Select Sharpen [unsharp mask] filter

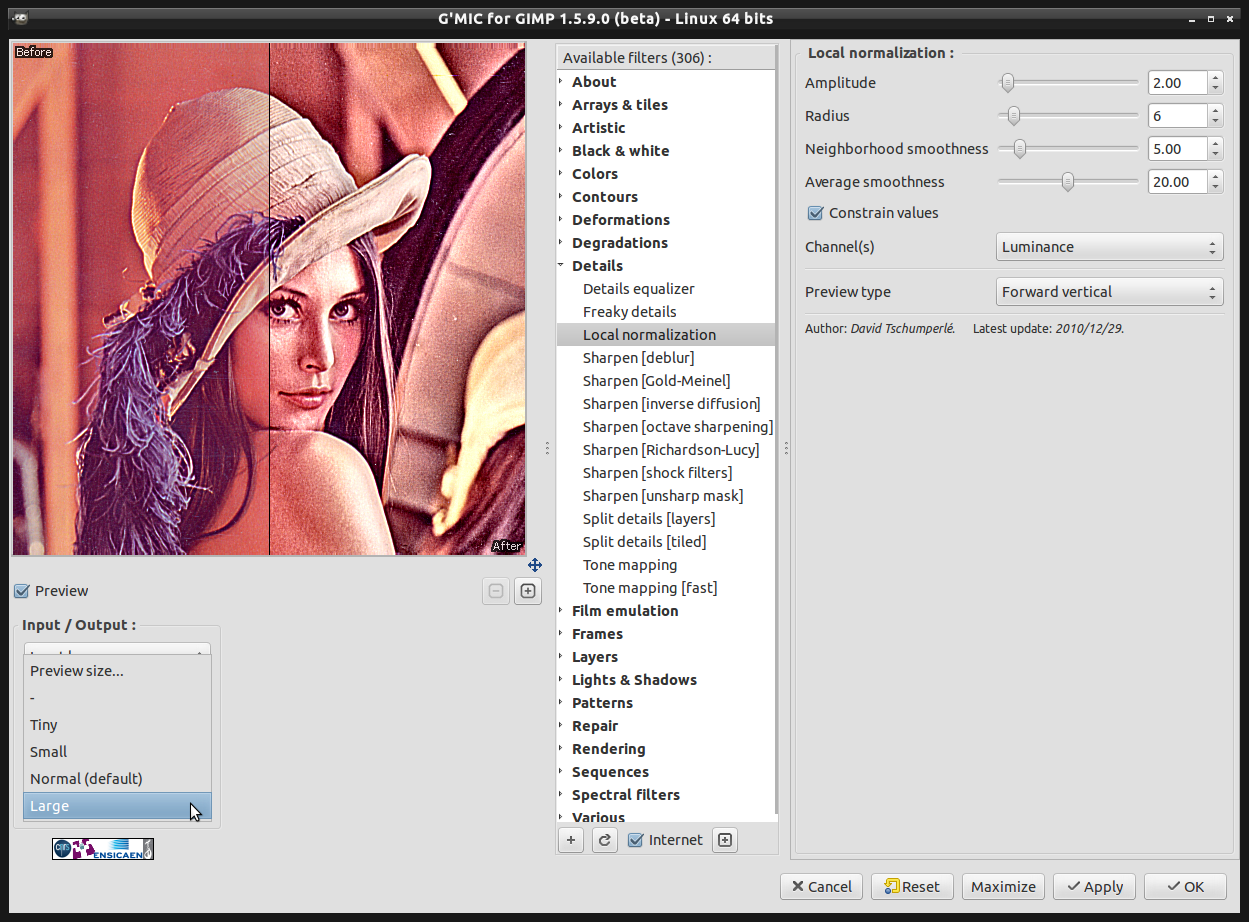[666, 496]
